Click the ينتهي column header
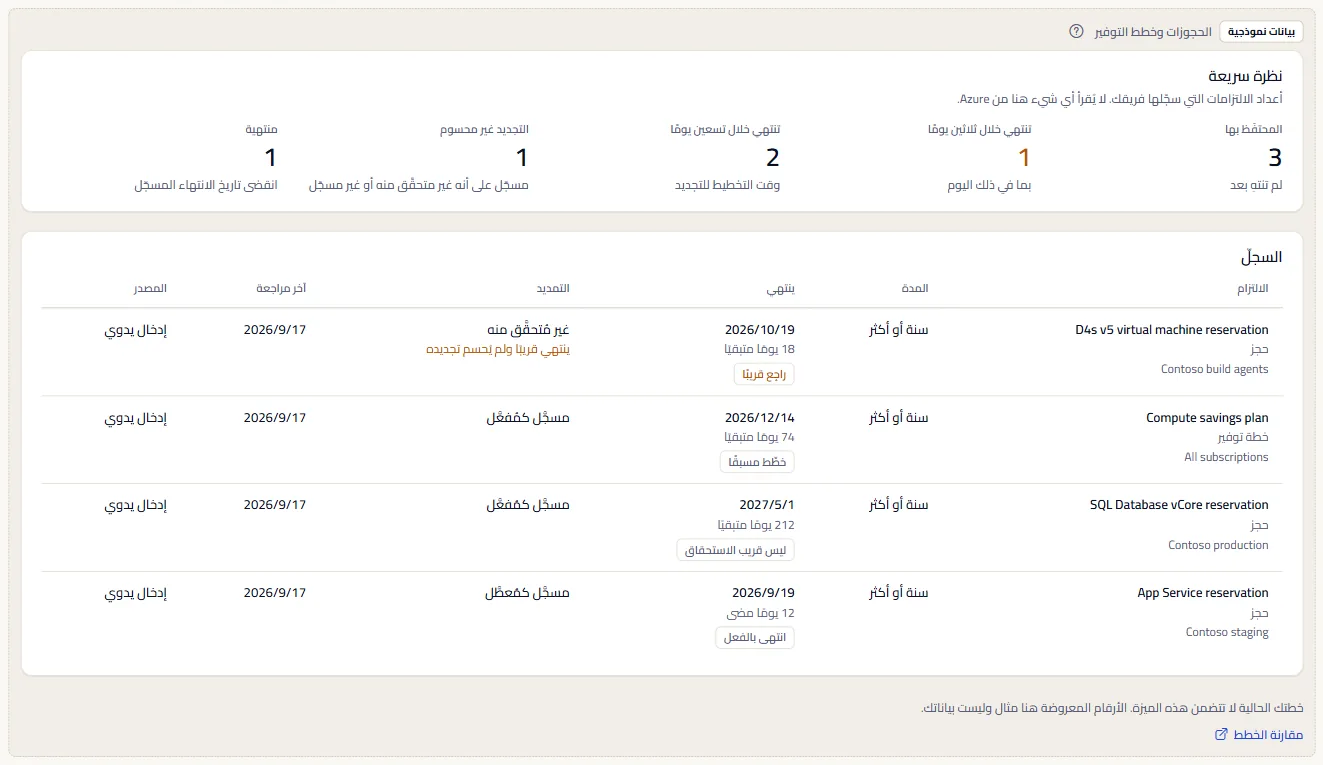This screenshot has height=765, width=1323. tap(781, 288)
